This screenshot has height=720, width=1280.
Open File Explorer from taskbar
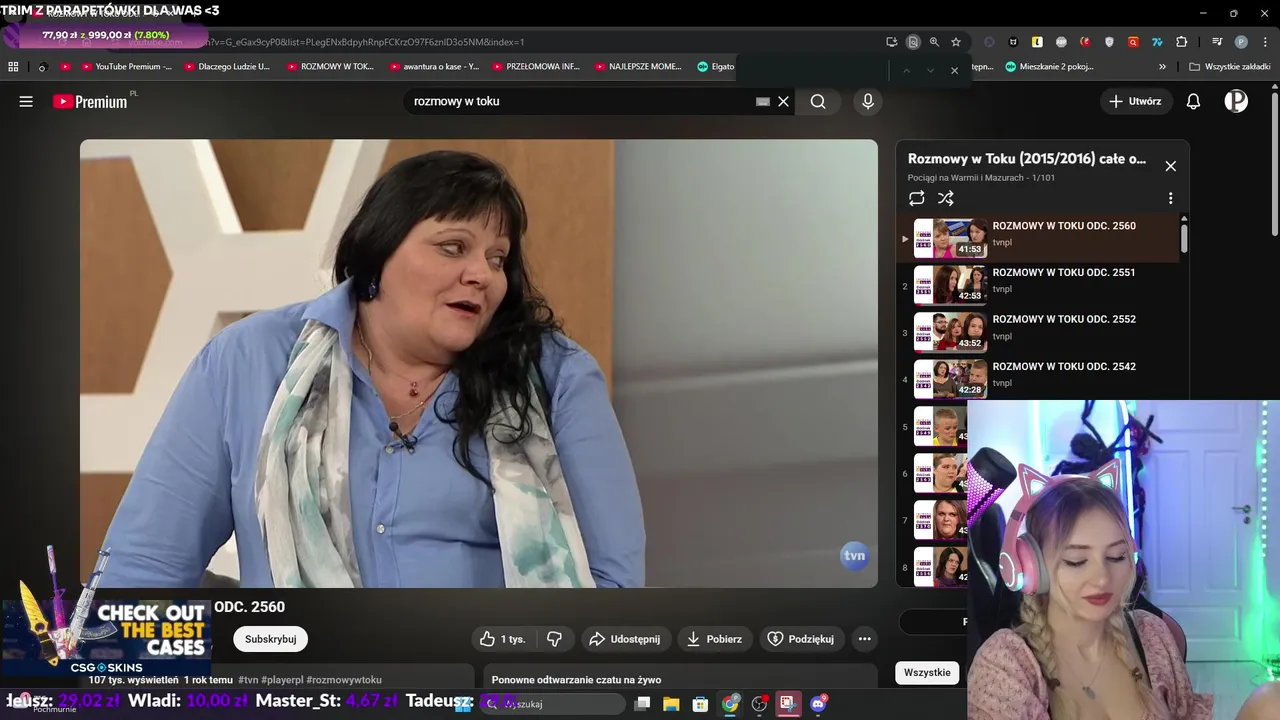[671, 704]
